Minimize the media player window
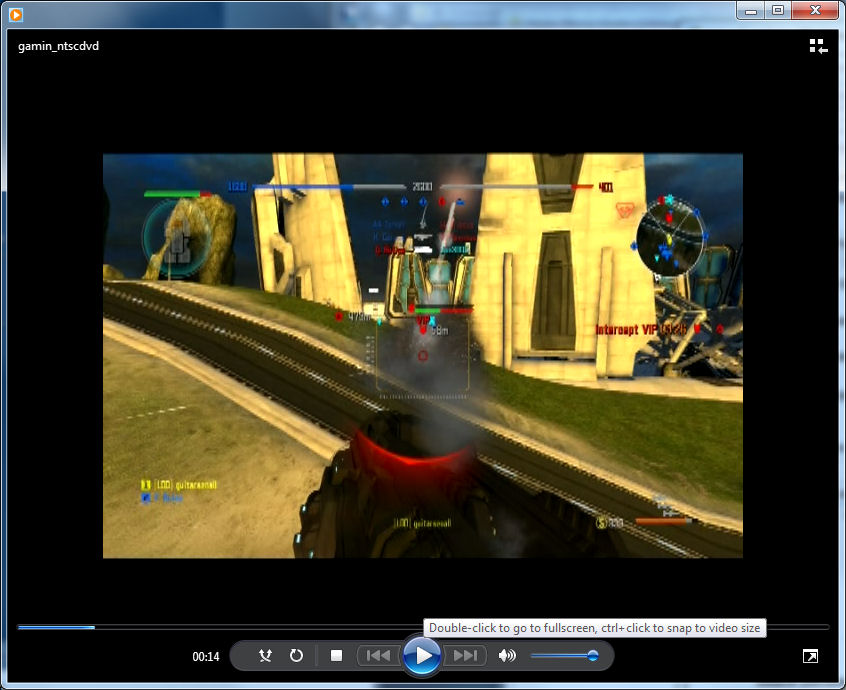This screenshot has width=846, height=690. click(x=751, y=10)
